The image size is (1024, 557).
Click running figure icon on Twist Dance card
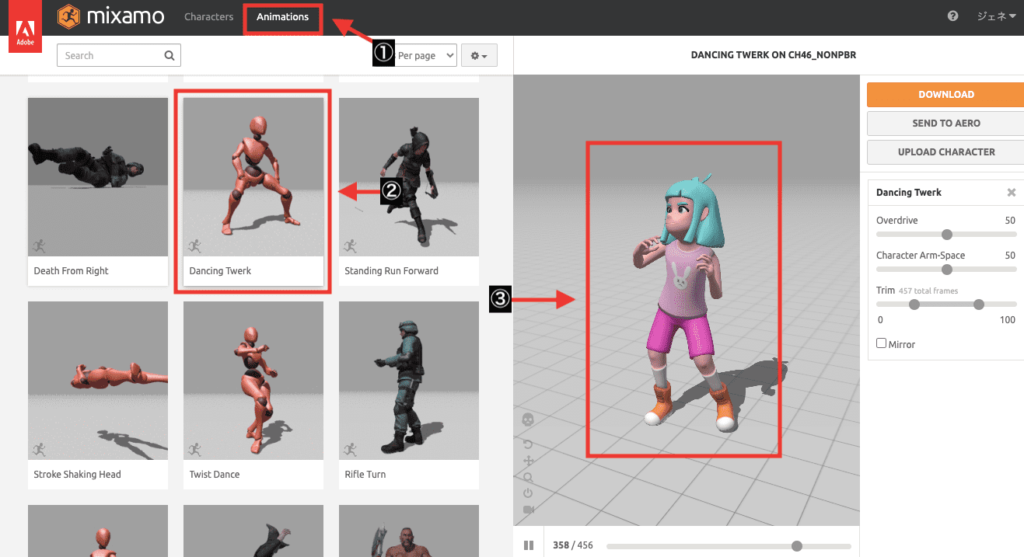tap(195, 449)
